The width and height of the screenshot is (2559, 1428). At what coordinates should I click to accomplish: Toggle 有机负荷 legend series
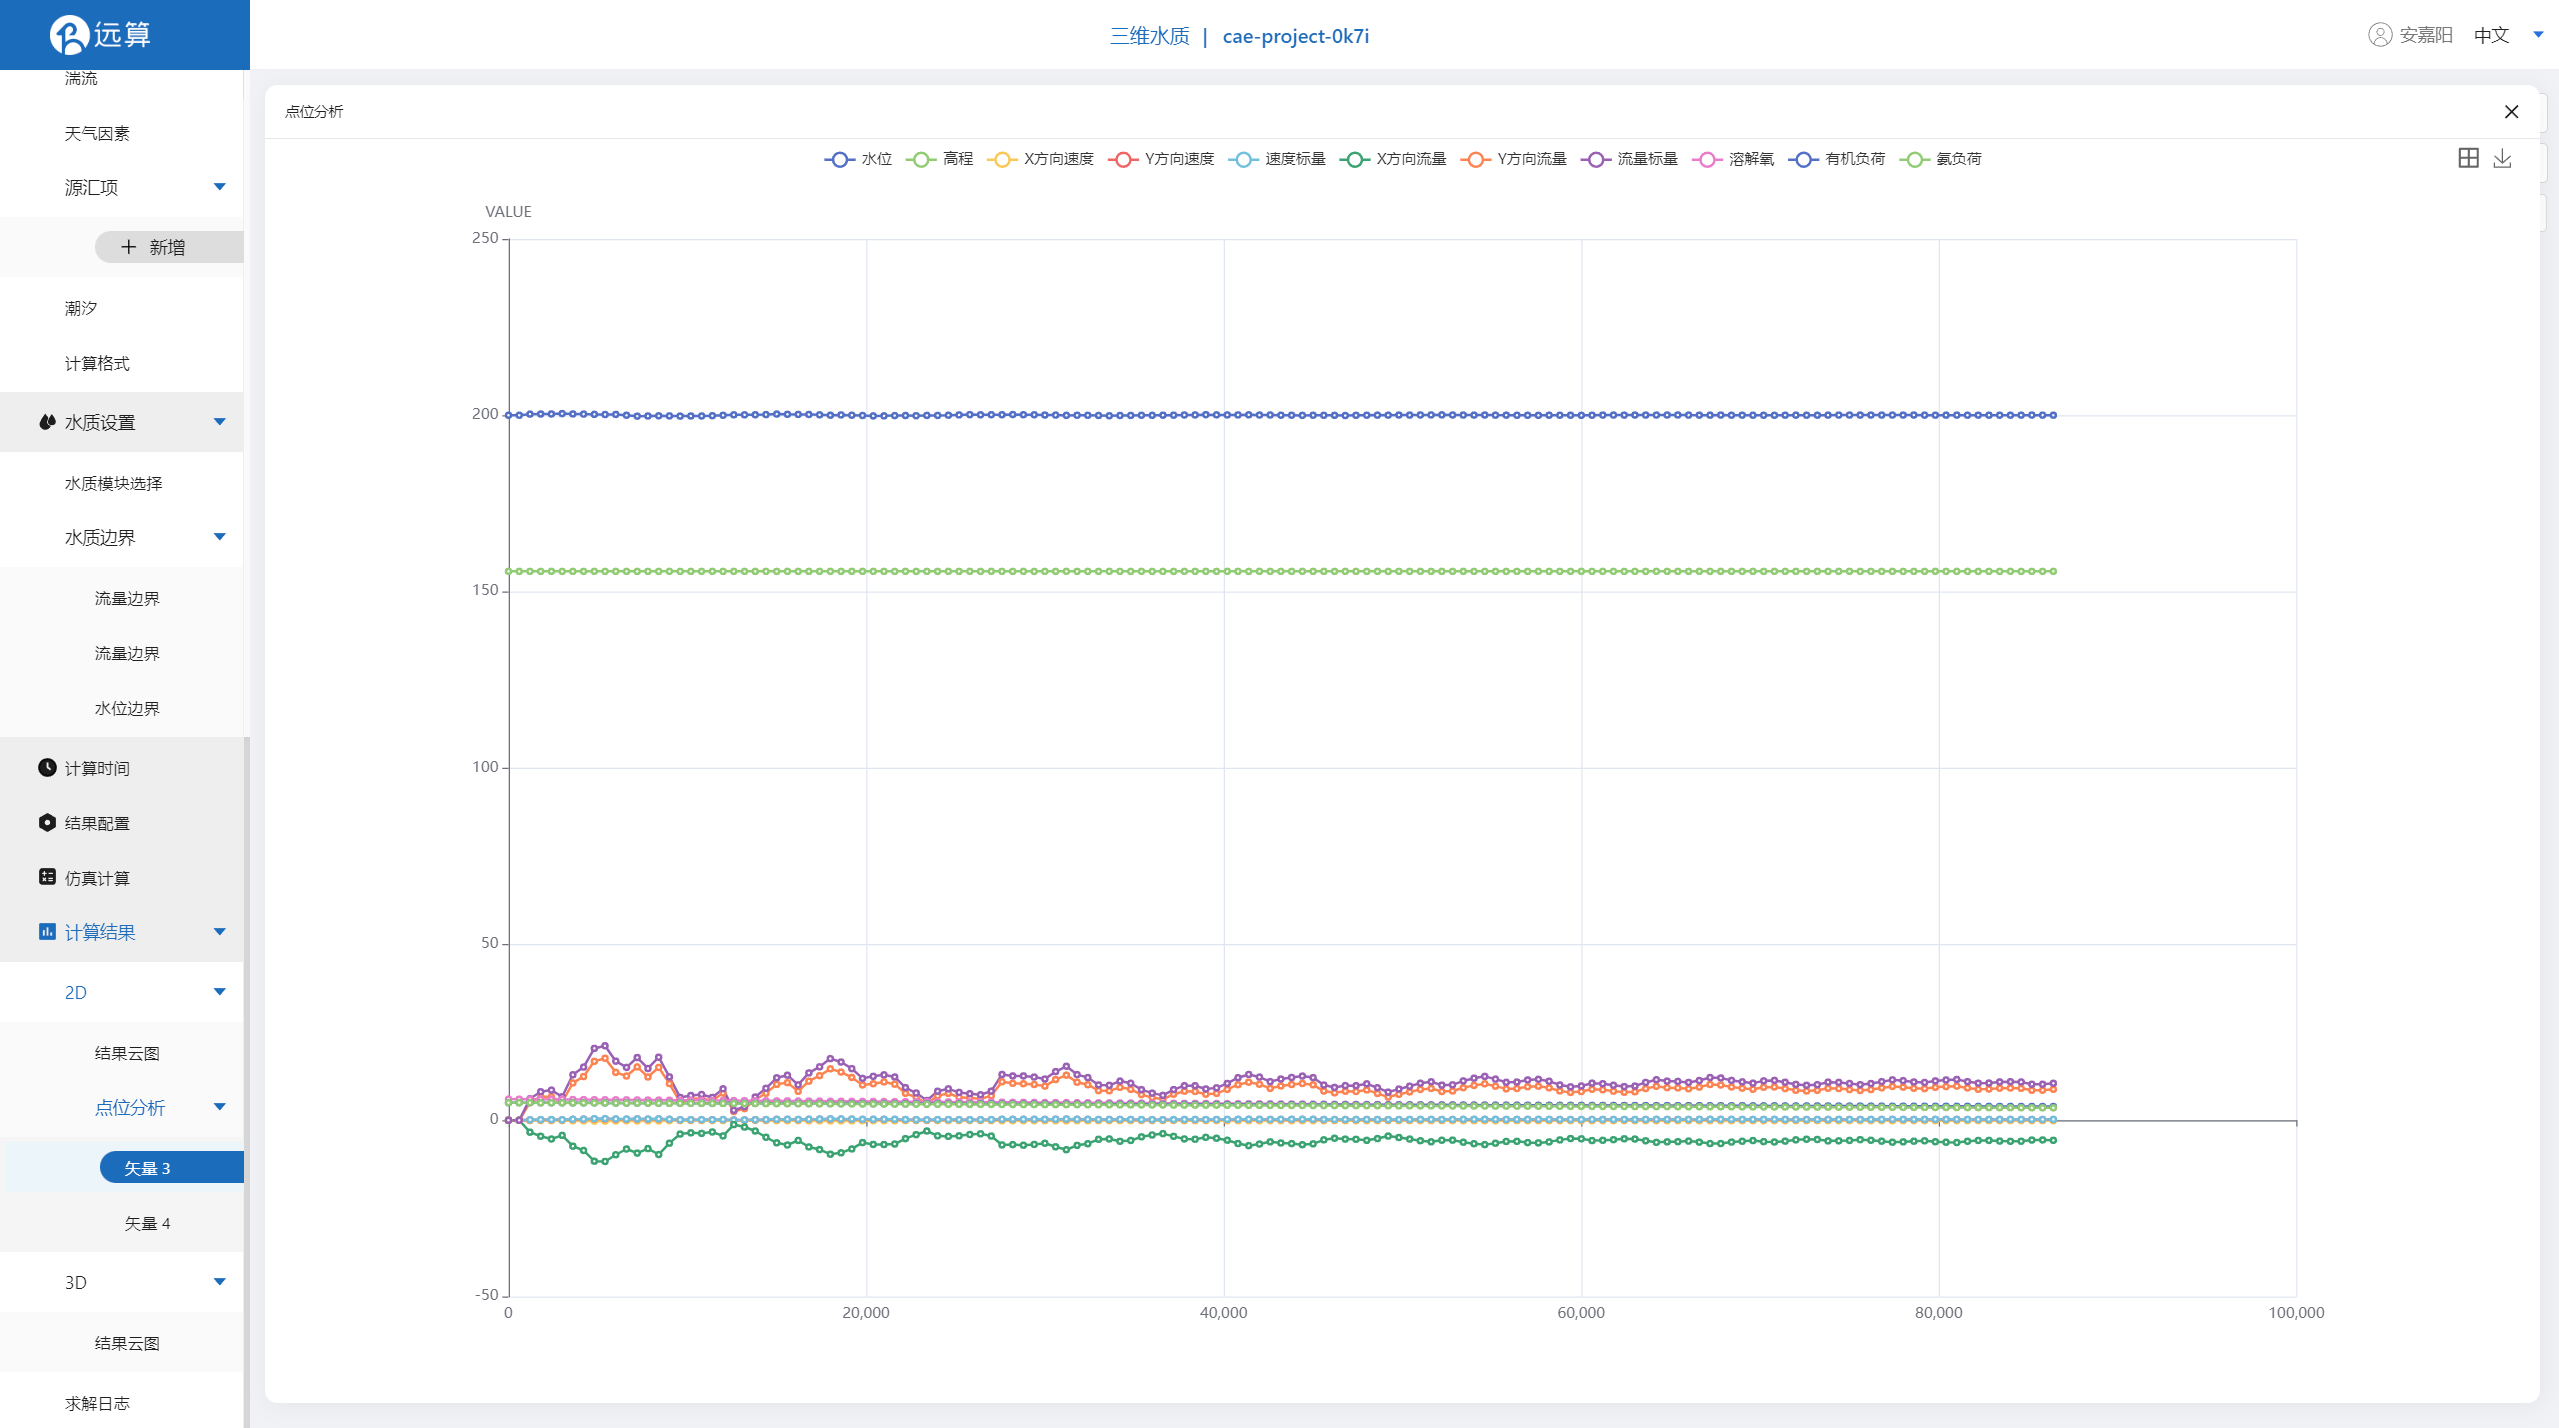coord(1837,159)
